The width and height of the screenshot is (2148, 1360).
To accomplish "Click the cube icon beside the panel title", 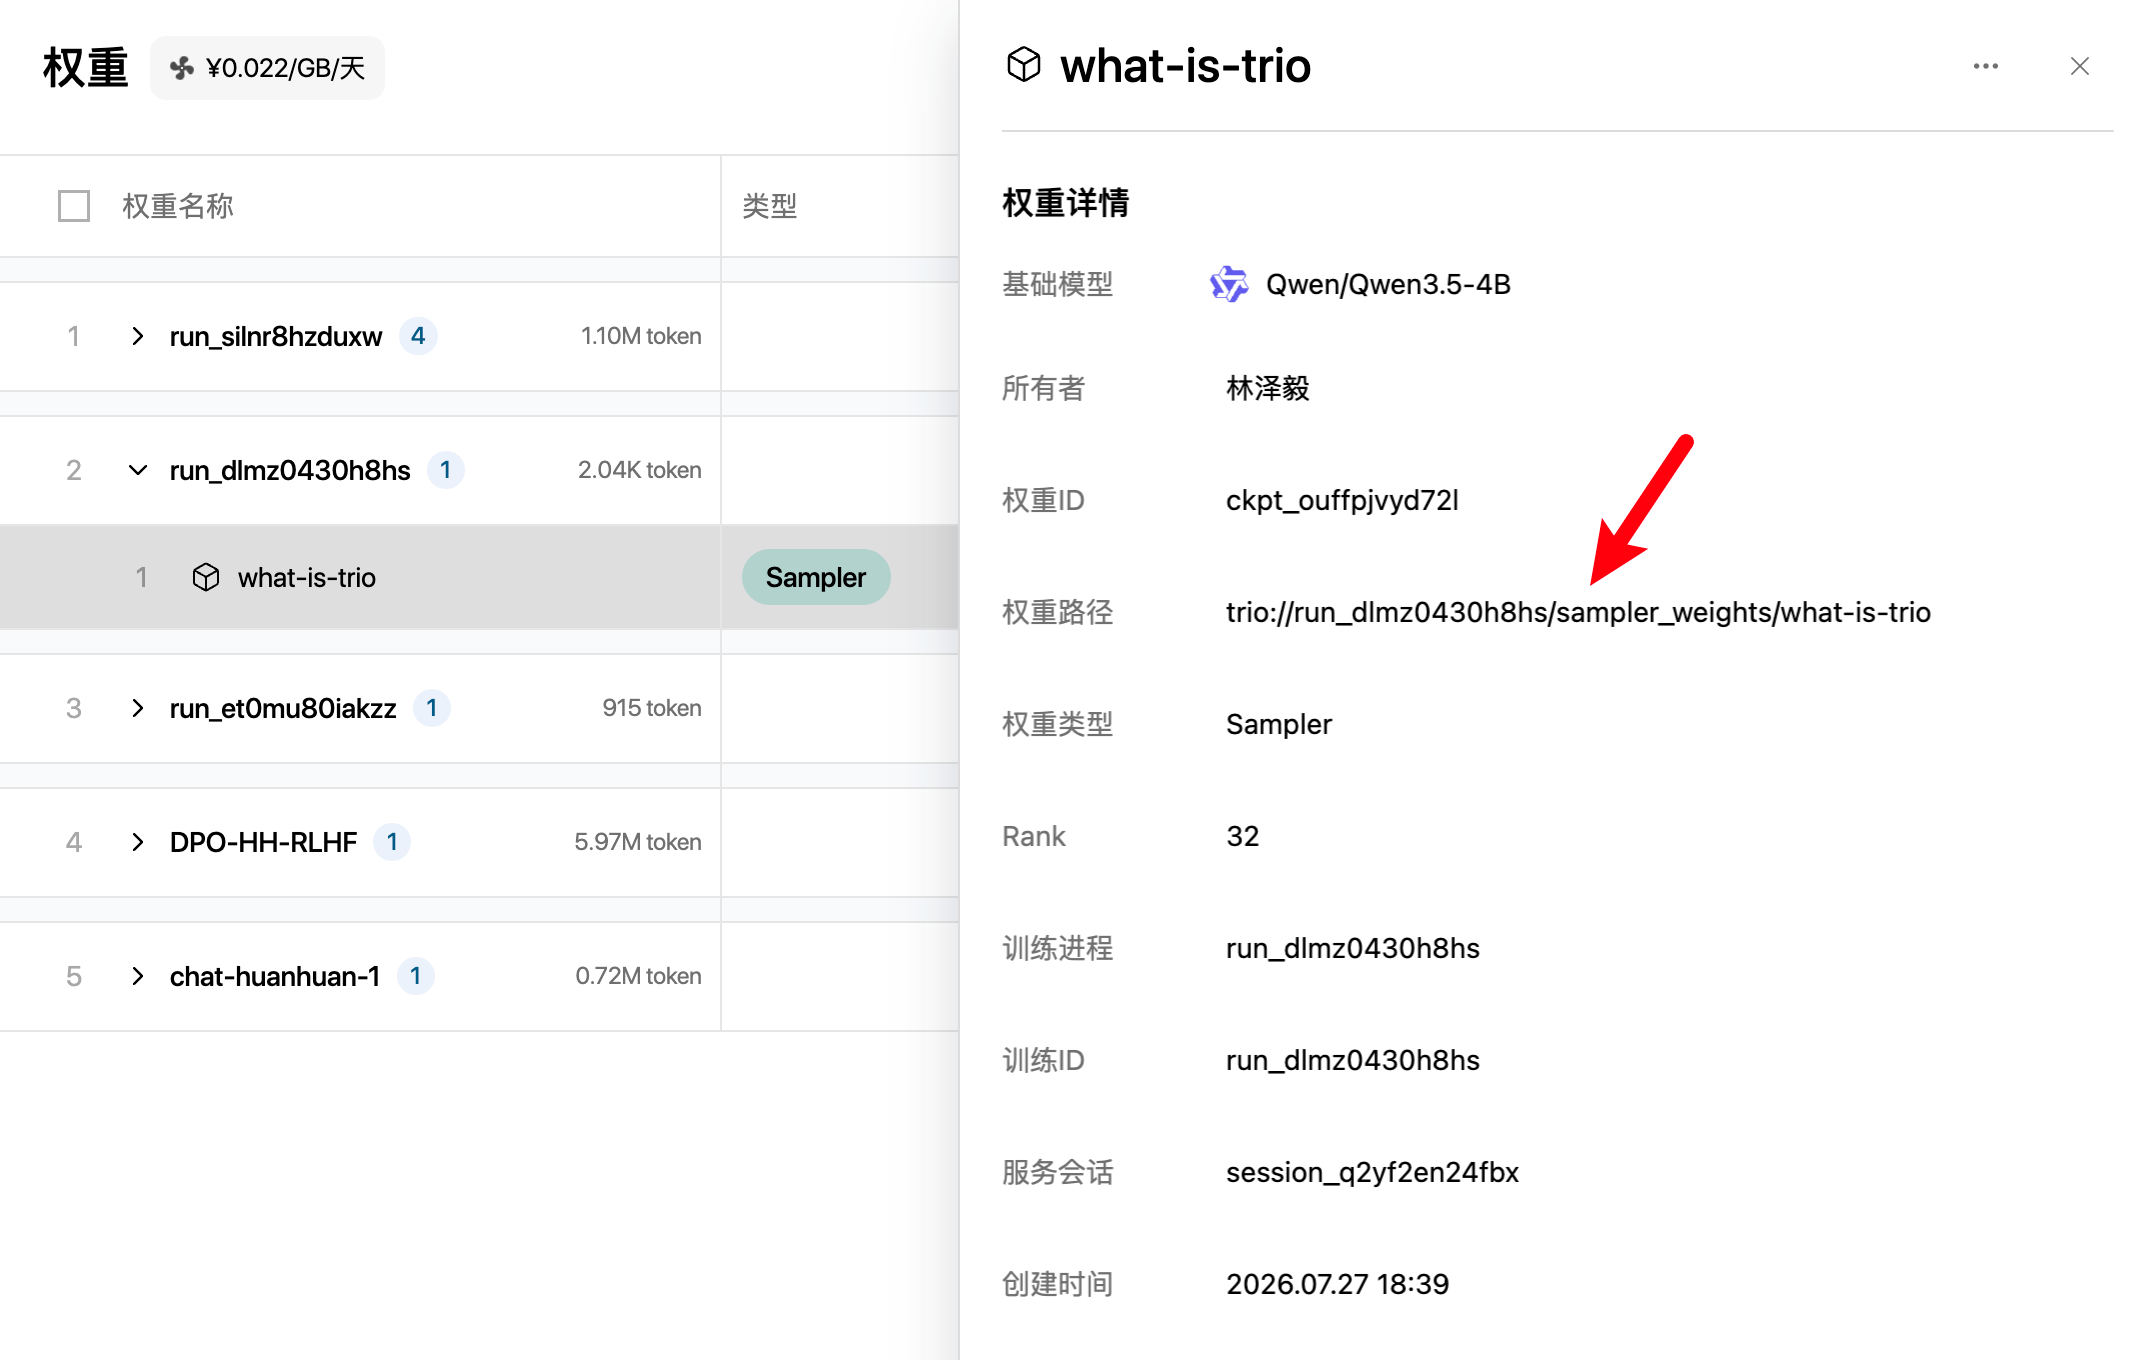I will [x=1024, y=65].
